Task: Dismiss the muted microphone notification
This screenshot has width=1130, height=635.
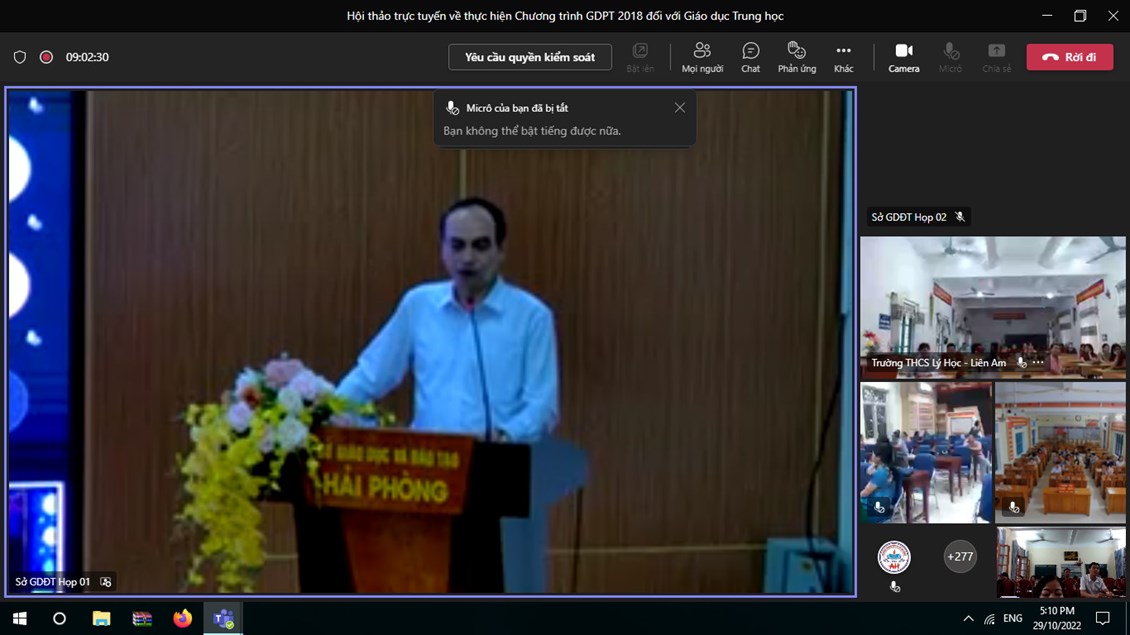Action: [680, 108]
